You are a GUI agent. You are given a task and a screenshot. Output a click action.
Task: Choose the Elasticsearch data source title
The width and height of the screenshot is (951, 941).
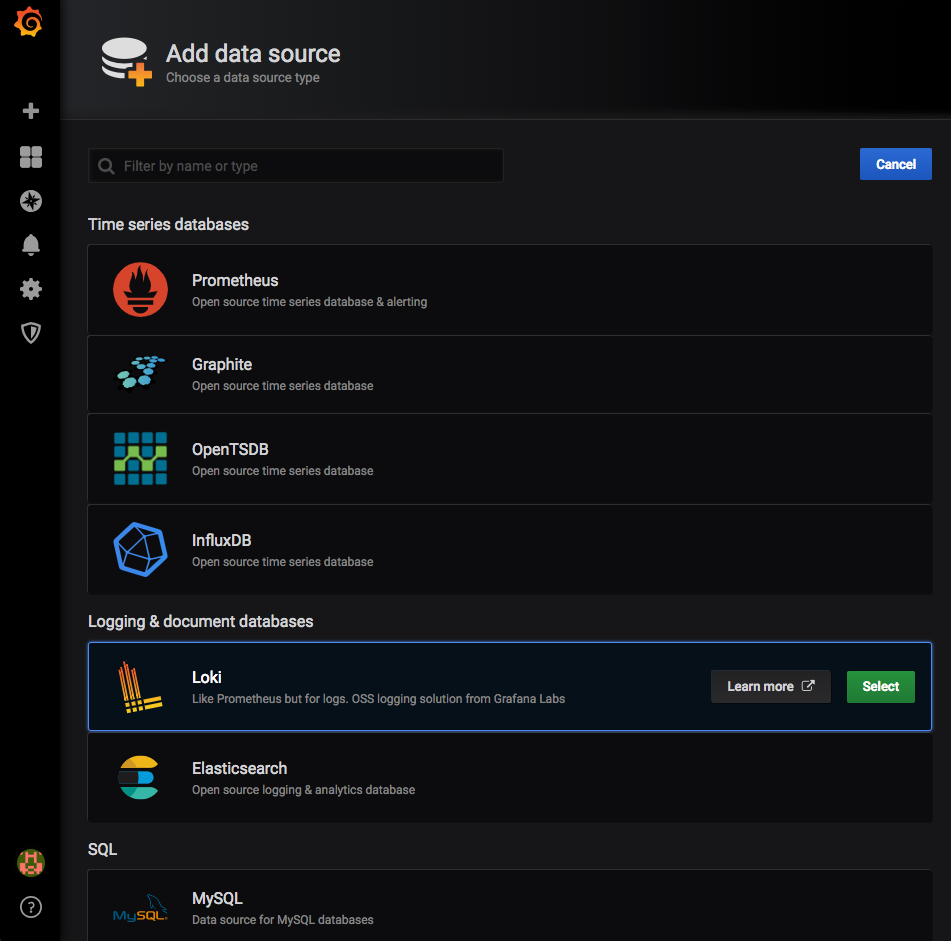click(x=240, y=768)
